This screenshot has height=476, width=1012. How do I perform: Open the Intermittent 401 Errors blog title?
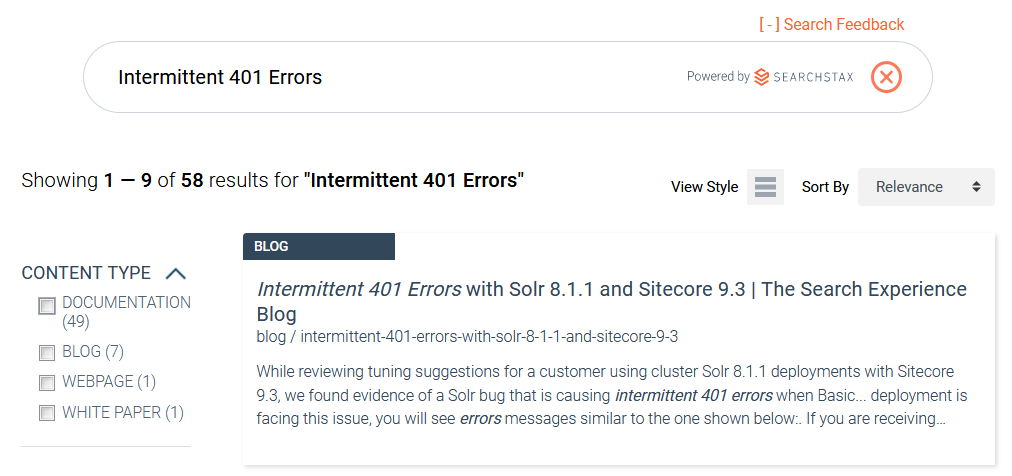[611, 301]
